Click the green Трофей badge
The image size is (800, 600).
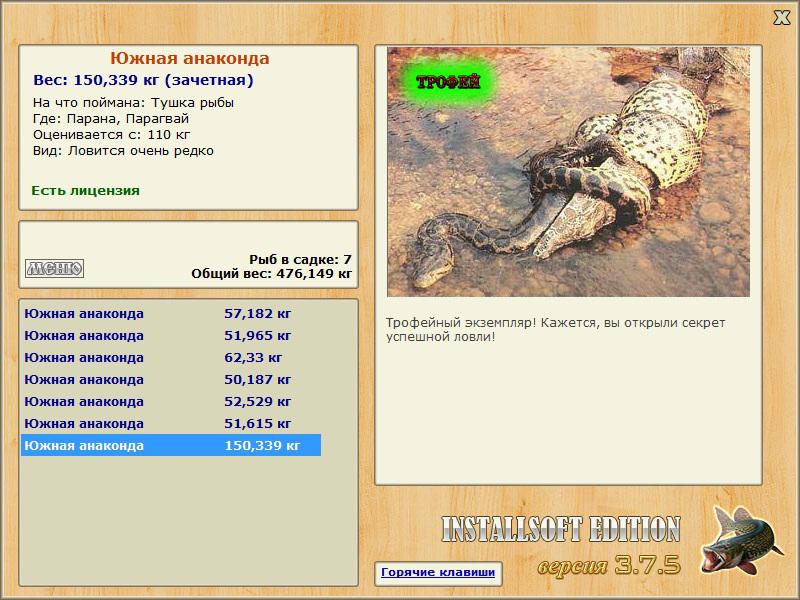point(448,82)
